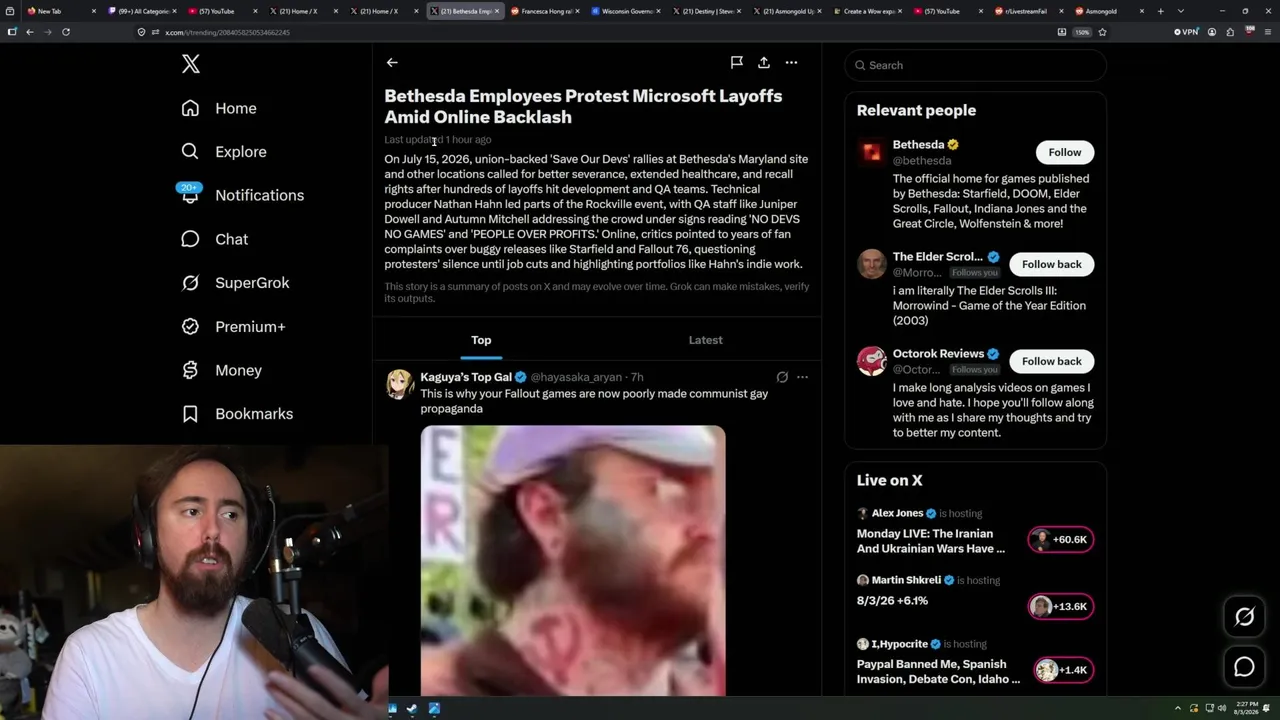
Task: Open the Explore search page
Action: (224, 152)
